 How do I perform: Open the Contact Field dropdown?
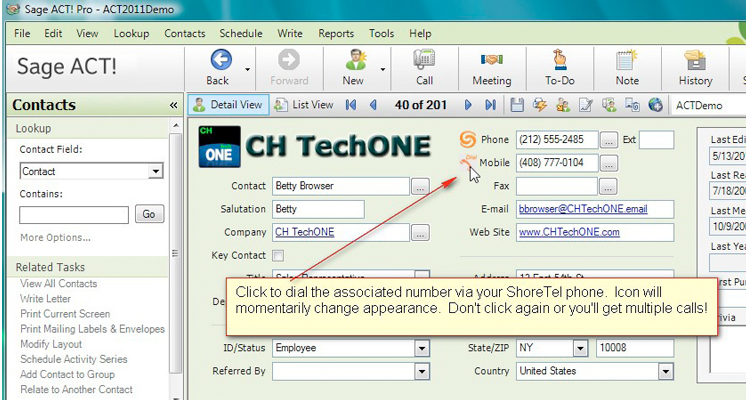tap(155, 171)
